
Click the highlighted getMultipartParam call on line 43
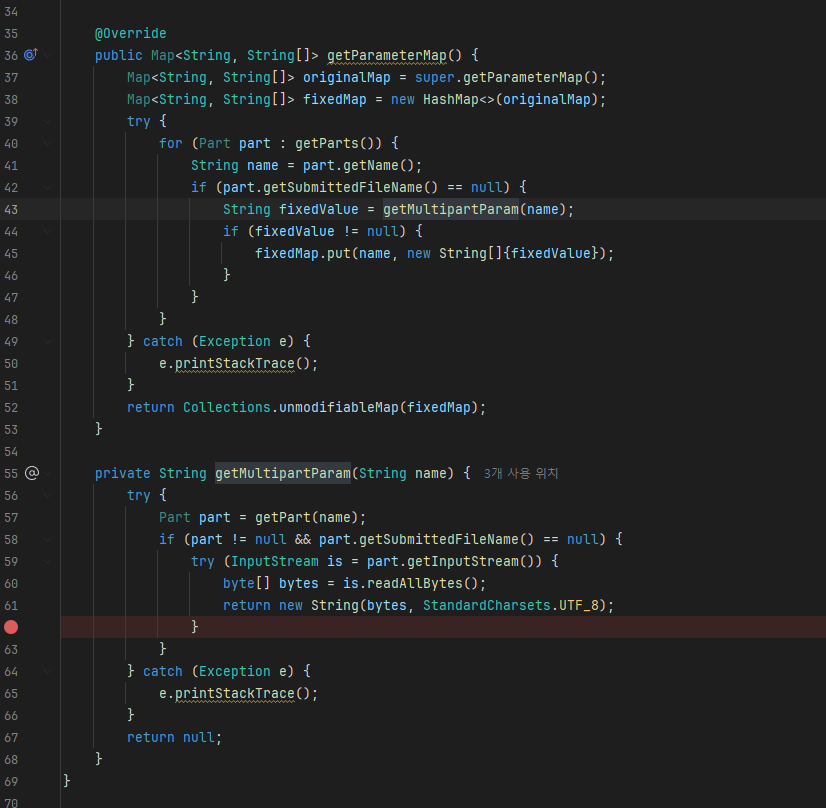point(451,210)
